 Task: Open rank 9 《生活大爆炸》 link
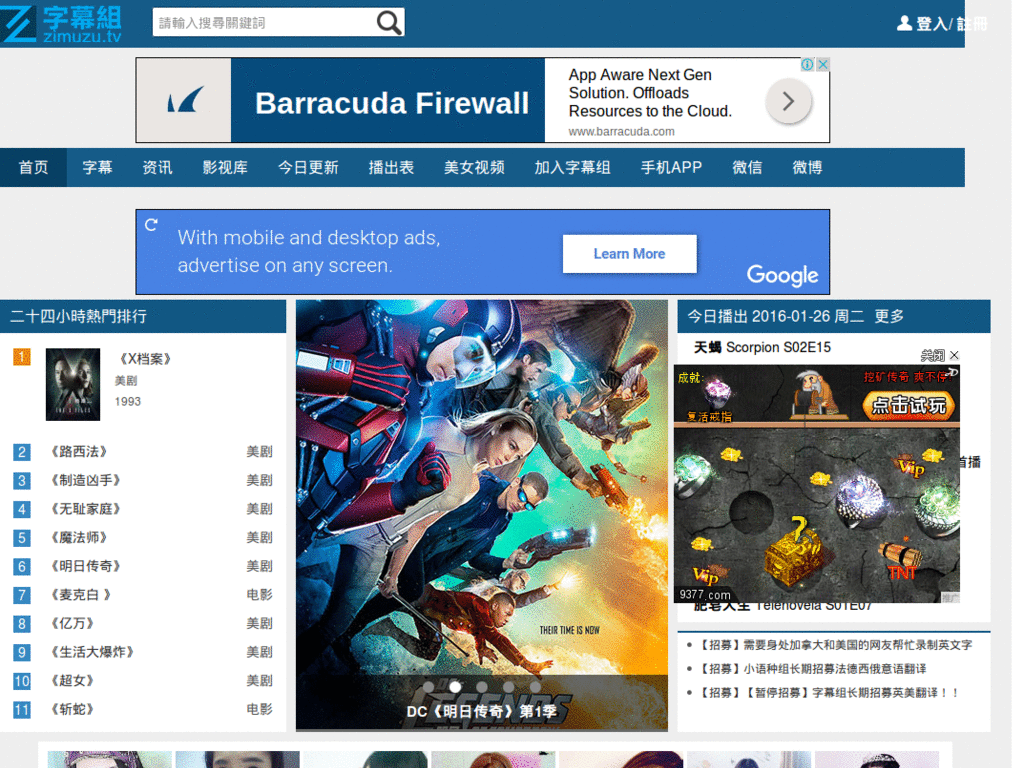click(x=92, y=652)
